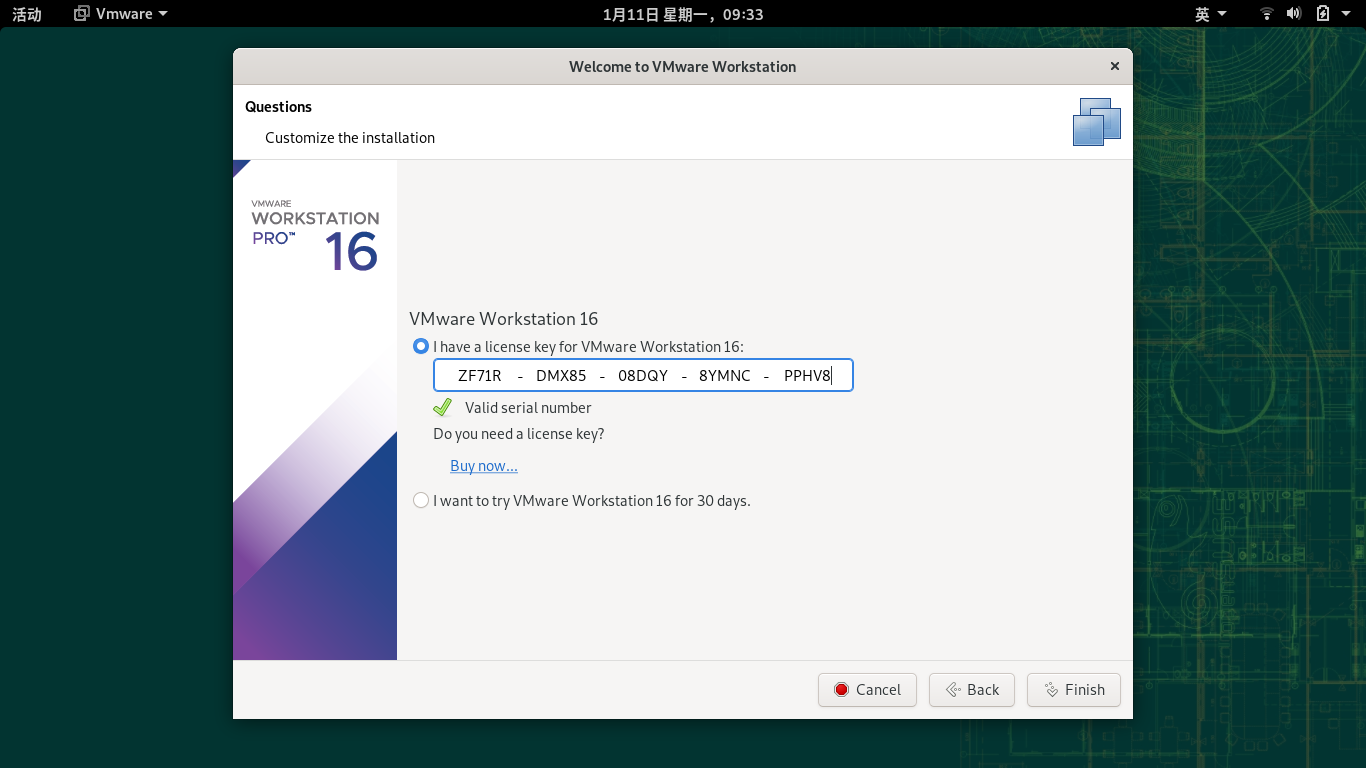
Task: Expand the system menu arrow in top bar
Action: coord(1348,14)
